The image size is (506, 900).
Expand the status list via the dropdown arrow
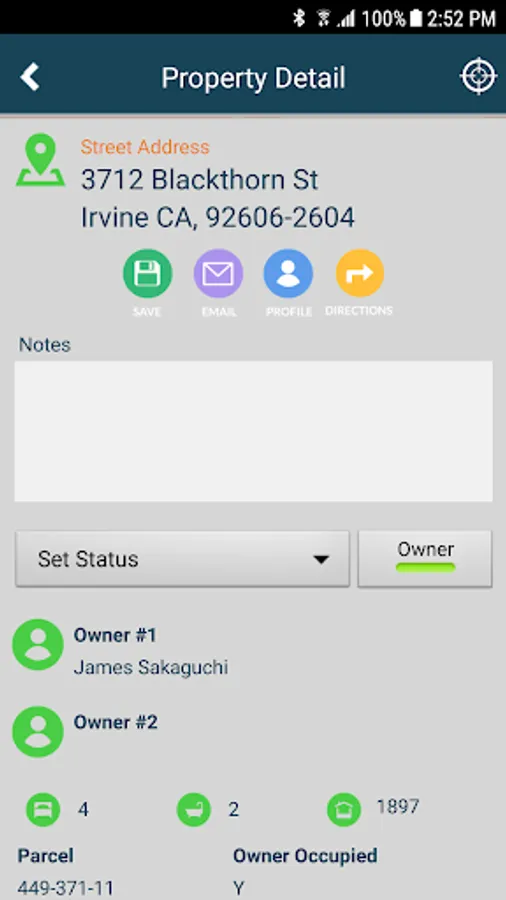pyautogui.click(x=321, y=560)
